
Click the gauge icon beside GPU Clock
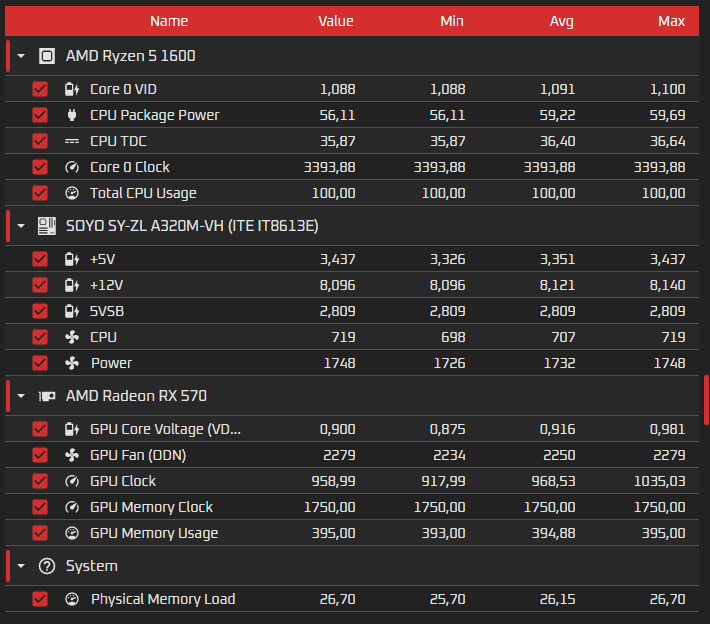72,481
